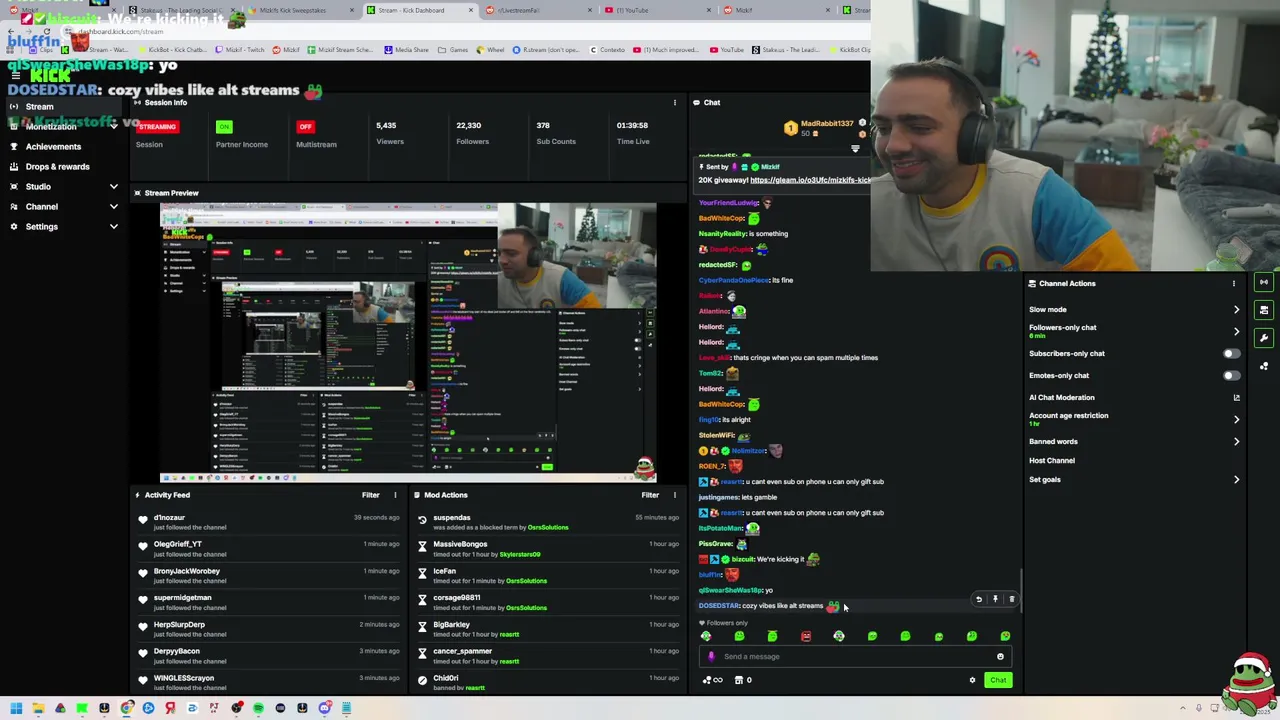Screen dimensions: 1280x720
Task: Click the channel actions panel icon in sidebar
Action: tap(1264, 310)
